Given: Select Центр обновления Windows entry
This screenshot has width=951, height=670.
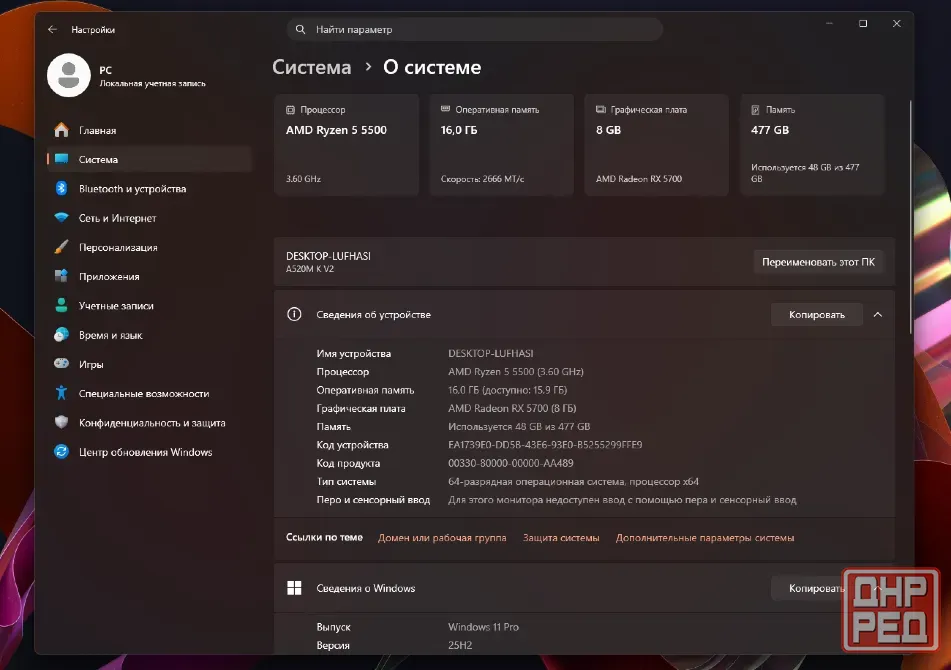Looking at the screenshot, I should pos(149,452).
